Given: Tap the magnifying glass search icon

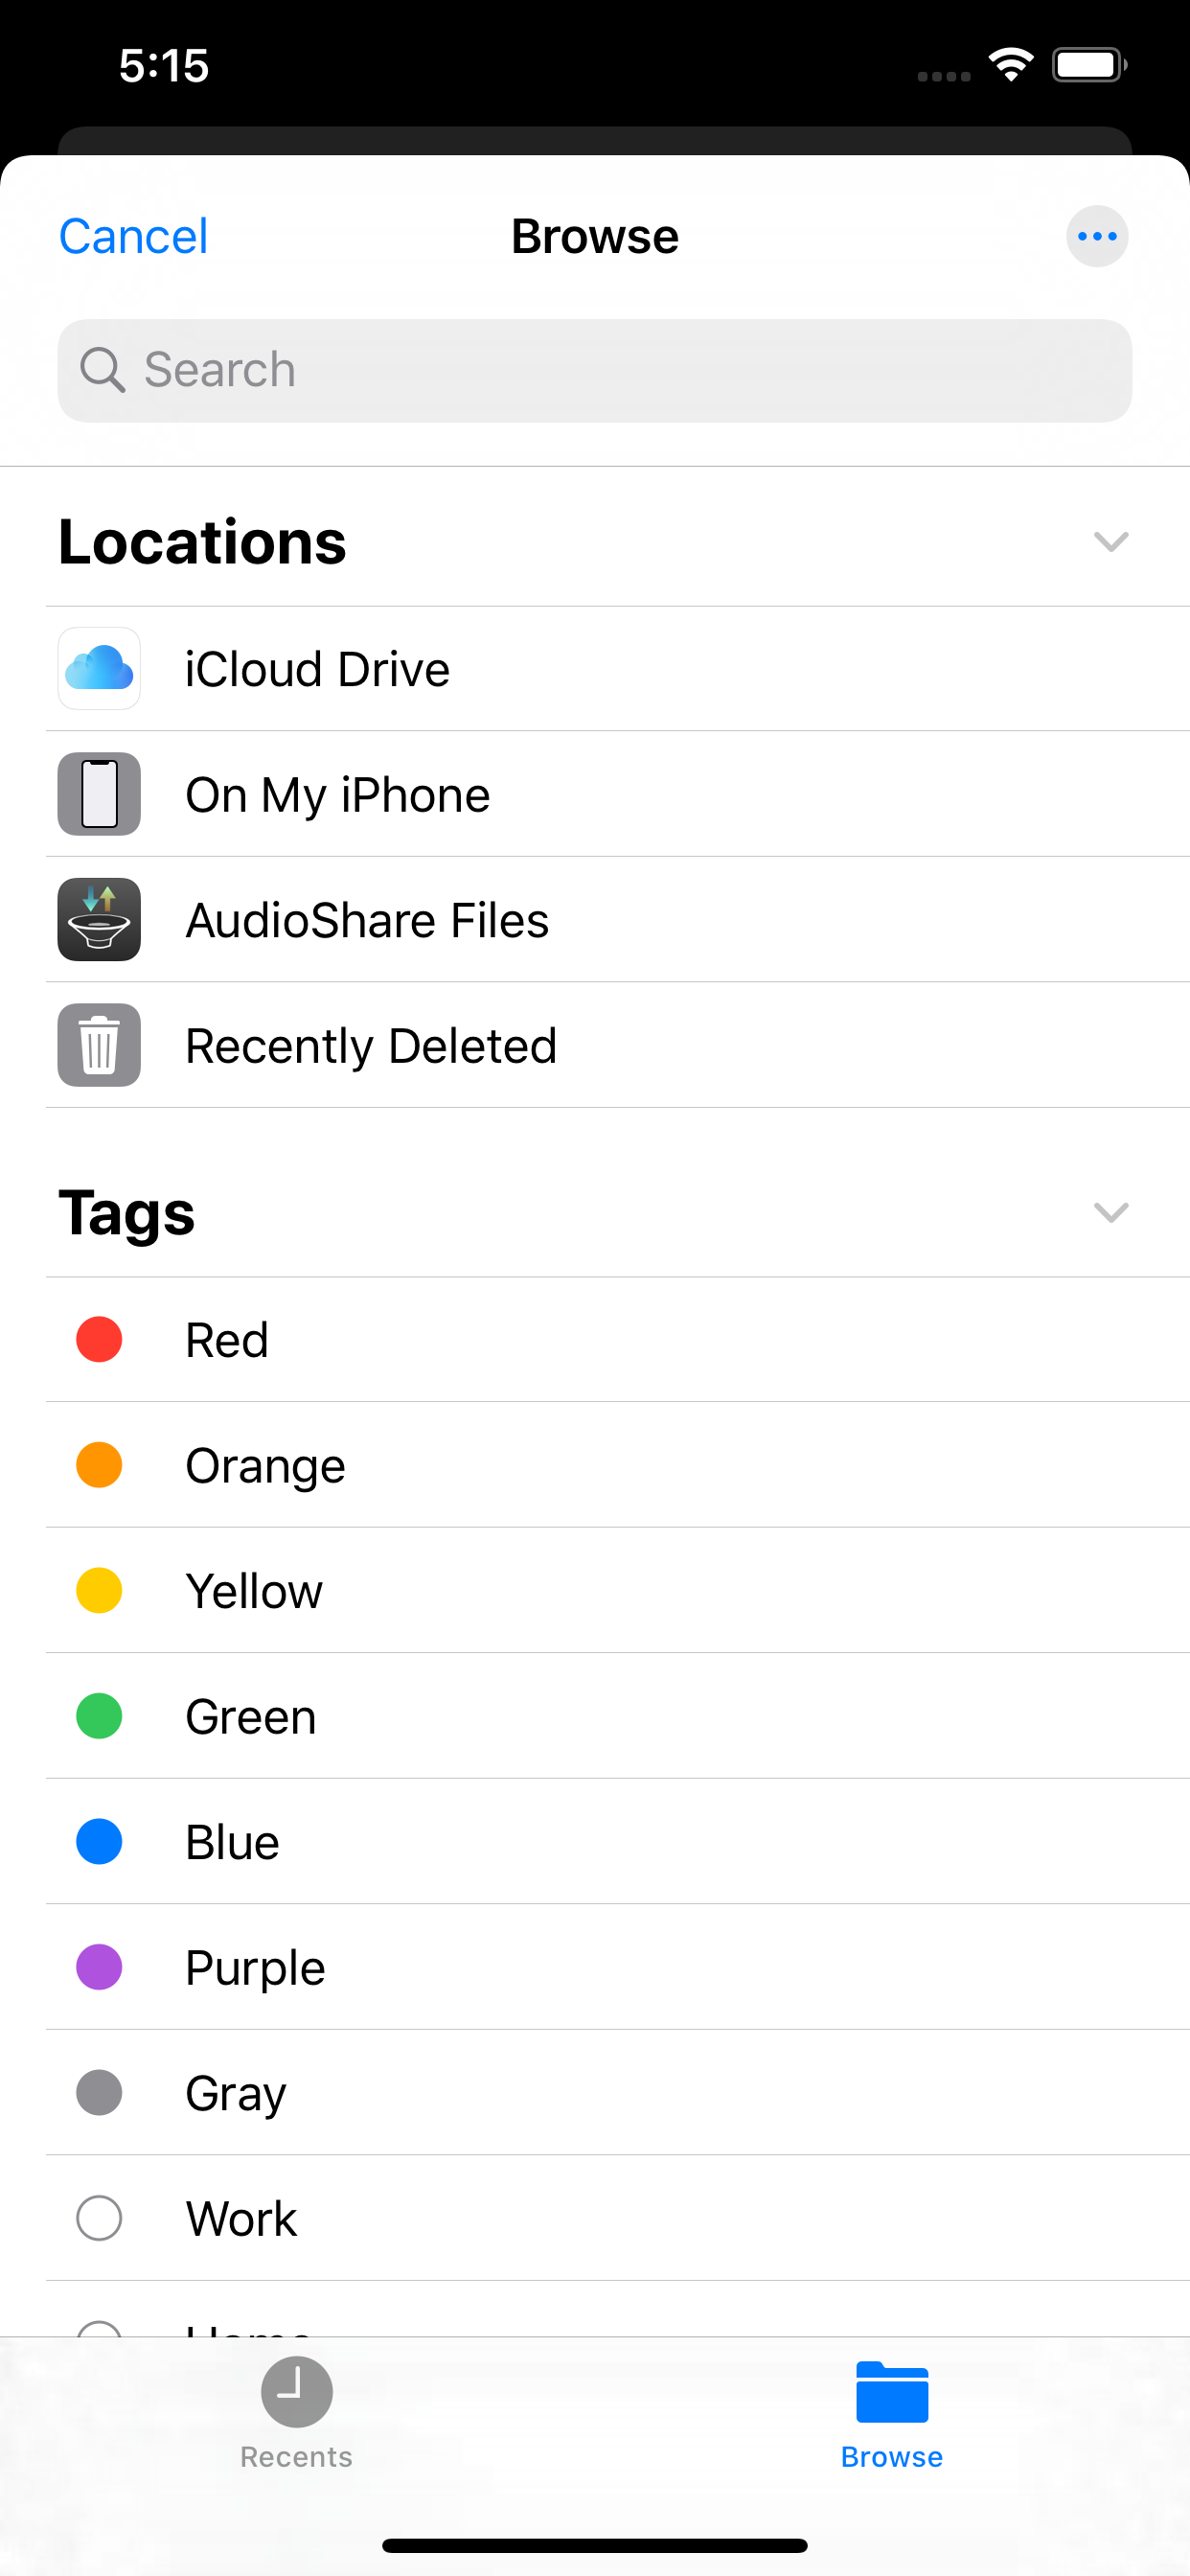Looking at the screenshot, I should point(102,370).
